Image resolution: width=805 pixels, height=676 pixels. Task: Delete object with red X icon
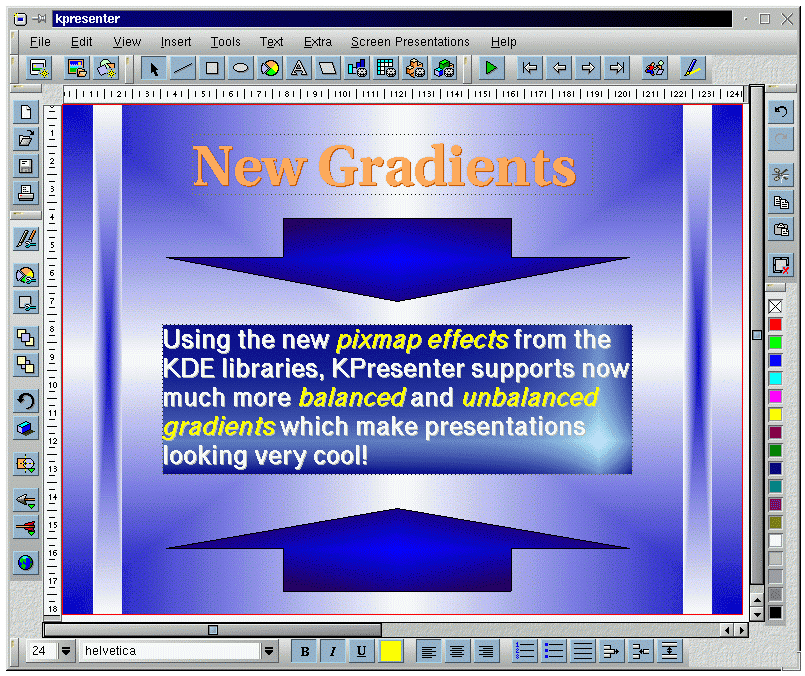click(781, 265)
